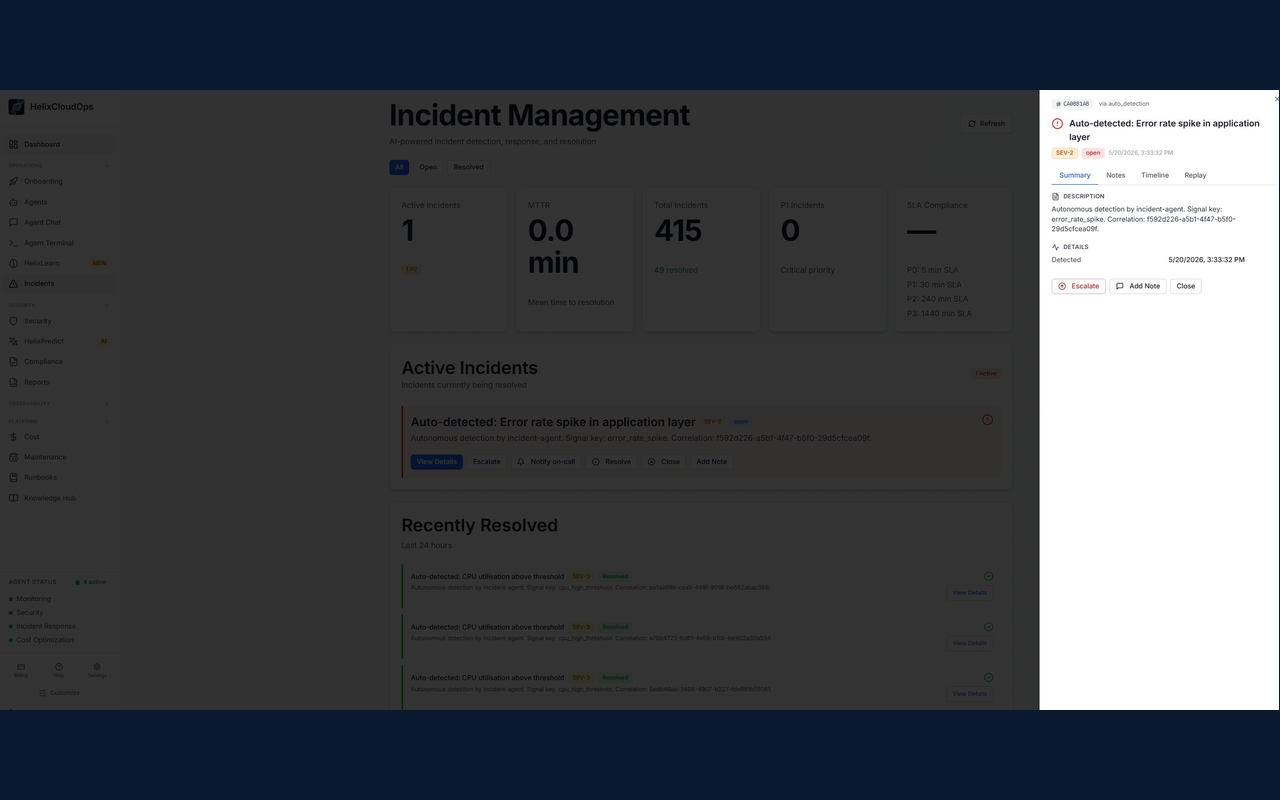The image size is (1280, 800).
Task: Click the HelixCloudOps logo
Action: (16, 107)
